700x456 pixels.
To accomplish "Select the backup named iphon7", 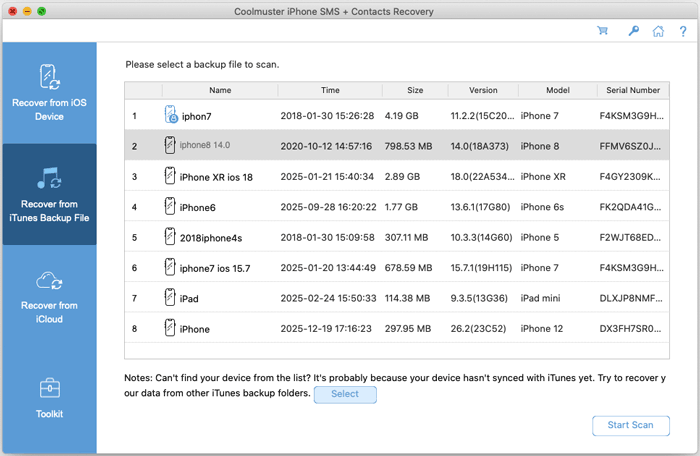I will pyautogui.click(x=196, y=117).
